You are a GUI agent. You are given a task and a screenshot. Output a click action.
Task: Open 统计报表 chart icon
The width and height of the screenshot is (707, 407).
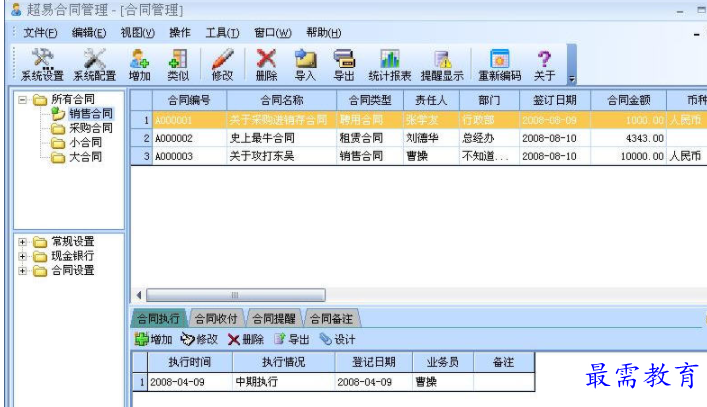coord(389,62)
